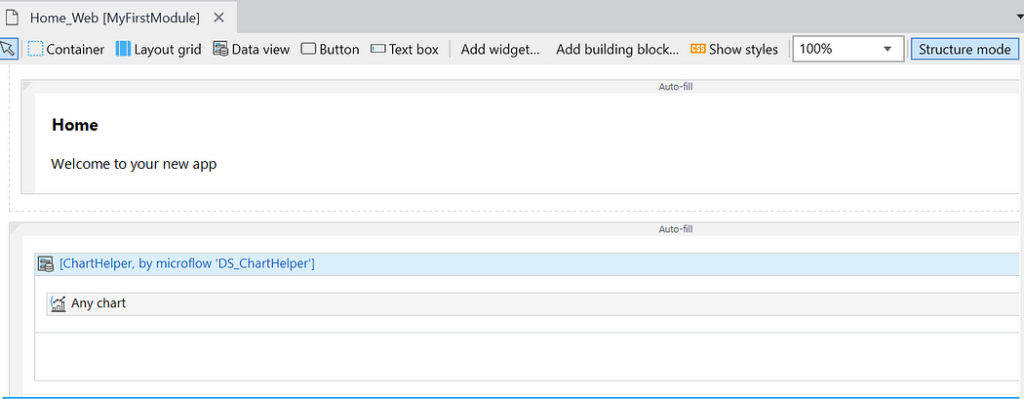Select the Home title text
This screenshot has width=1024, height=399.
[75, 125]
